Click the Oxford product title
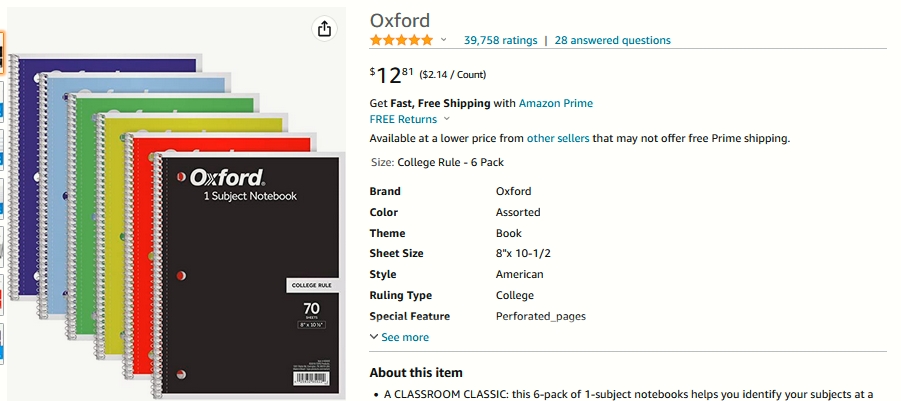This screenshot has width=901, height=401. (x=400, y=21)
